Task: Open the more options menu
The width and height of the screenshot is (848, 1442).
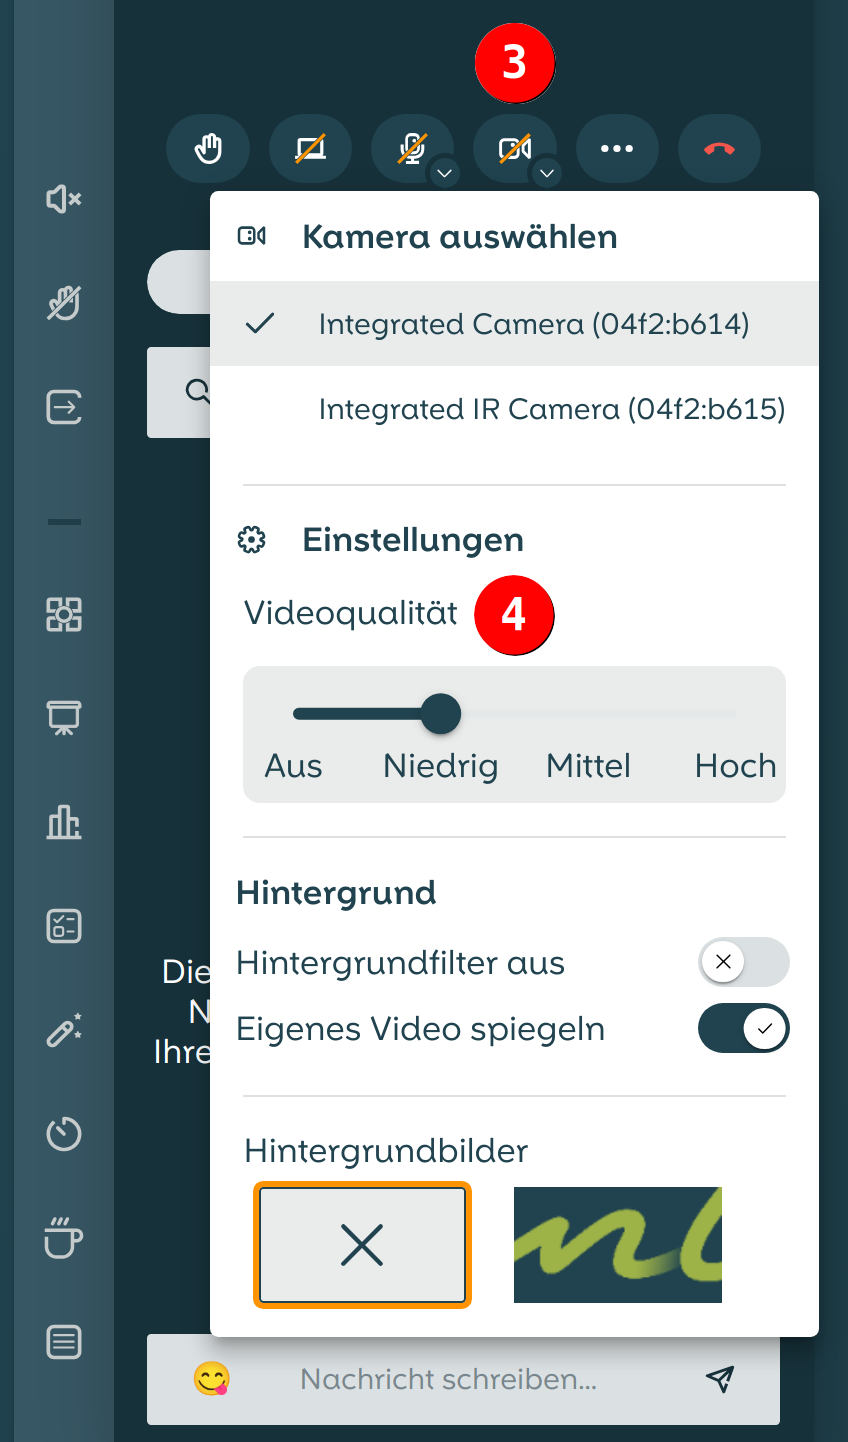Action: pos(617,148)
